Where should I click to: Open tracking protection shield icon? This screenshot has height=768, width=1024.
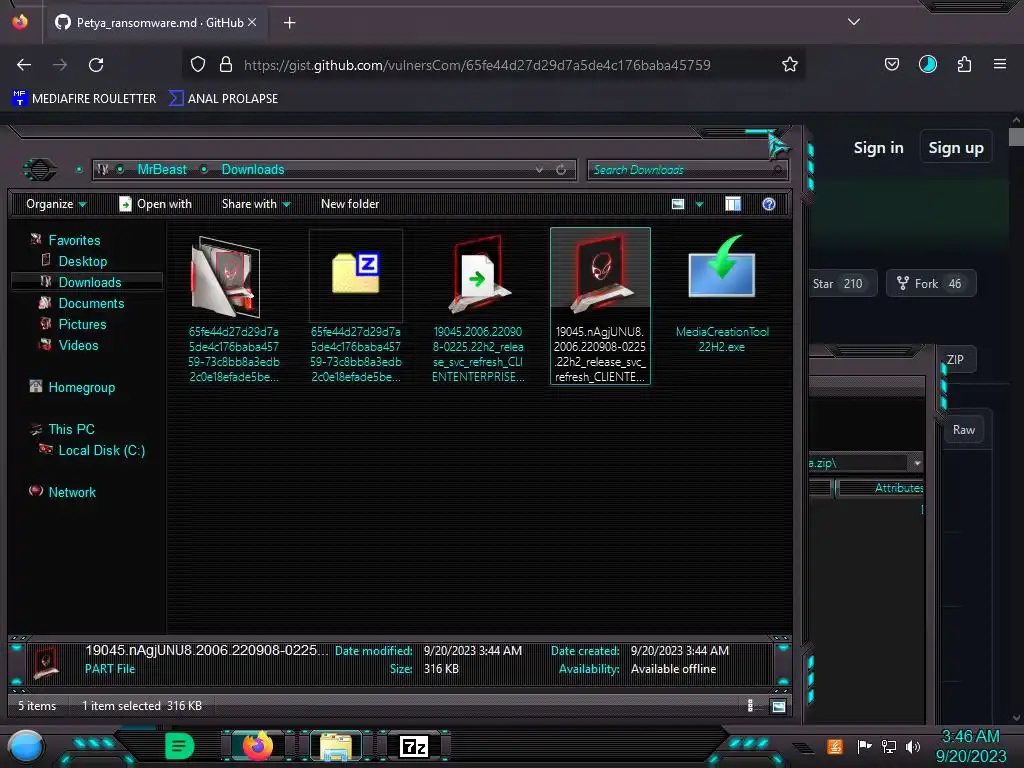198,65
